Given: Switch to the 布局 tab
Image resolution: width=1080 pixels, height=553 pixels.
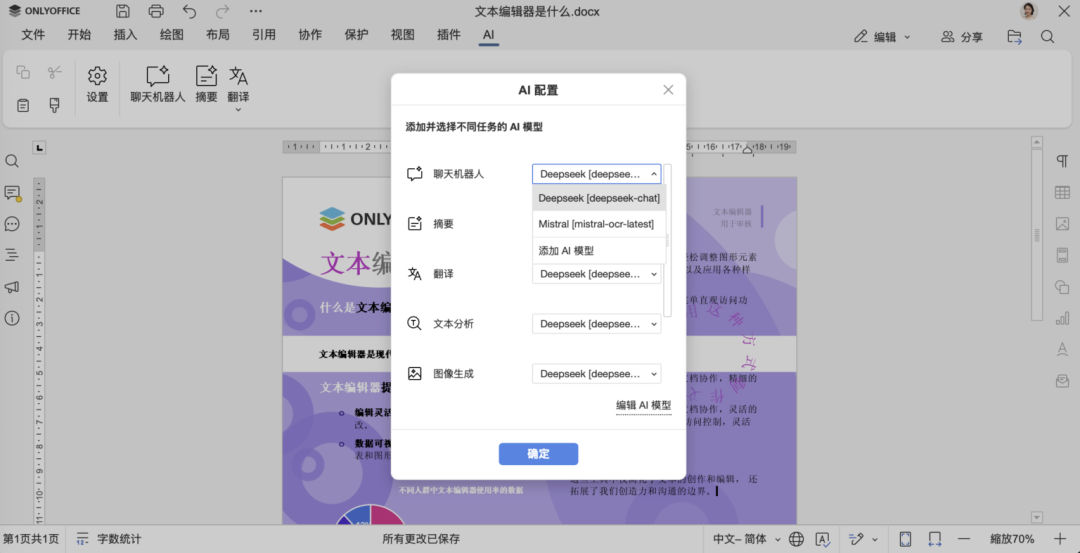Looking at the screenshot, I should coord(218,35).
